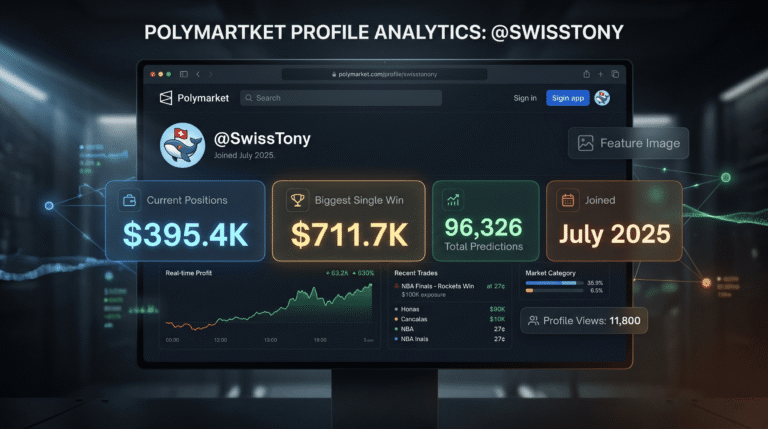
Task: Click the 'Market Category' heading
Action: pos(551,273)
